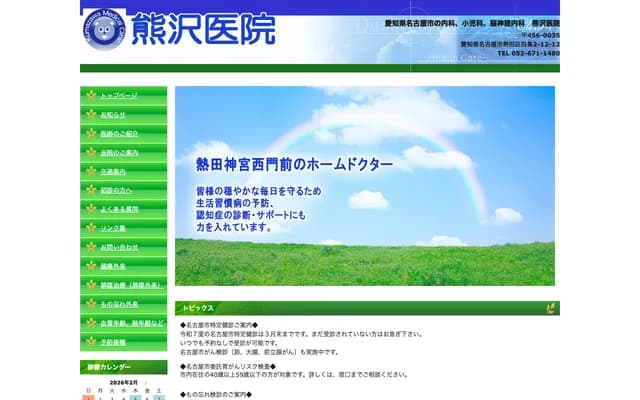Click ◆名古屋市特定健診ご案内◆ topic title
The height and width of the screenshot is (400, 640).
pos(219,325)
